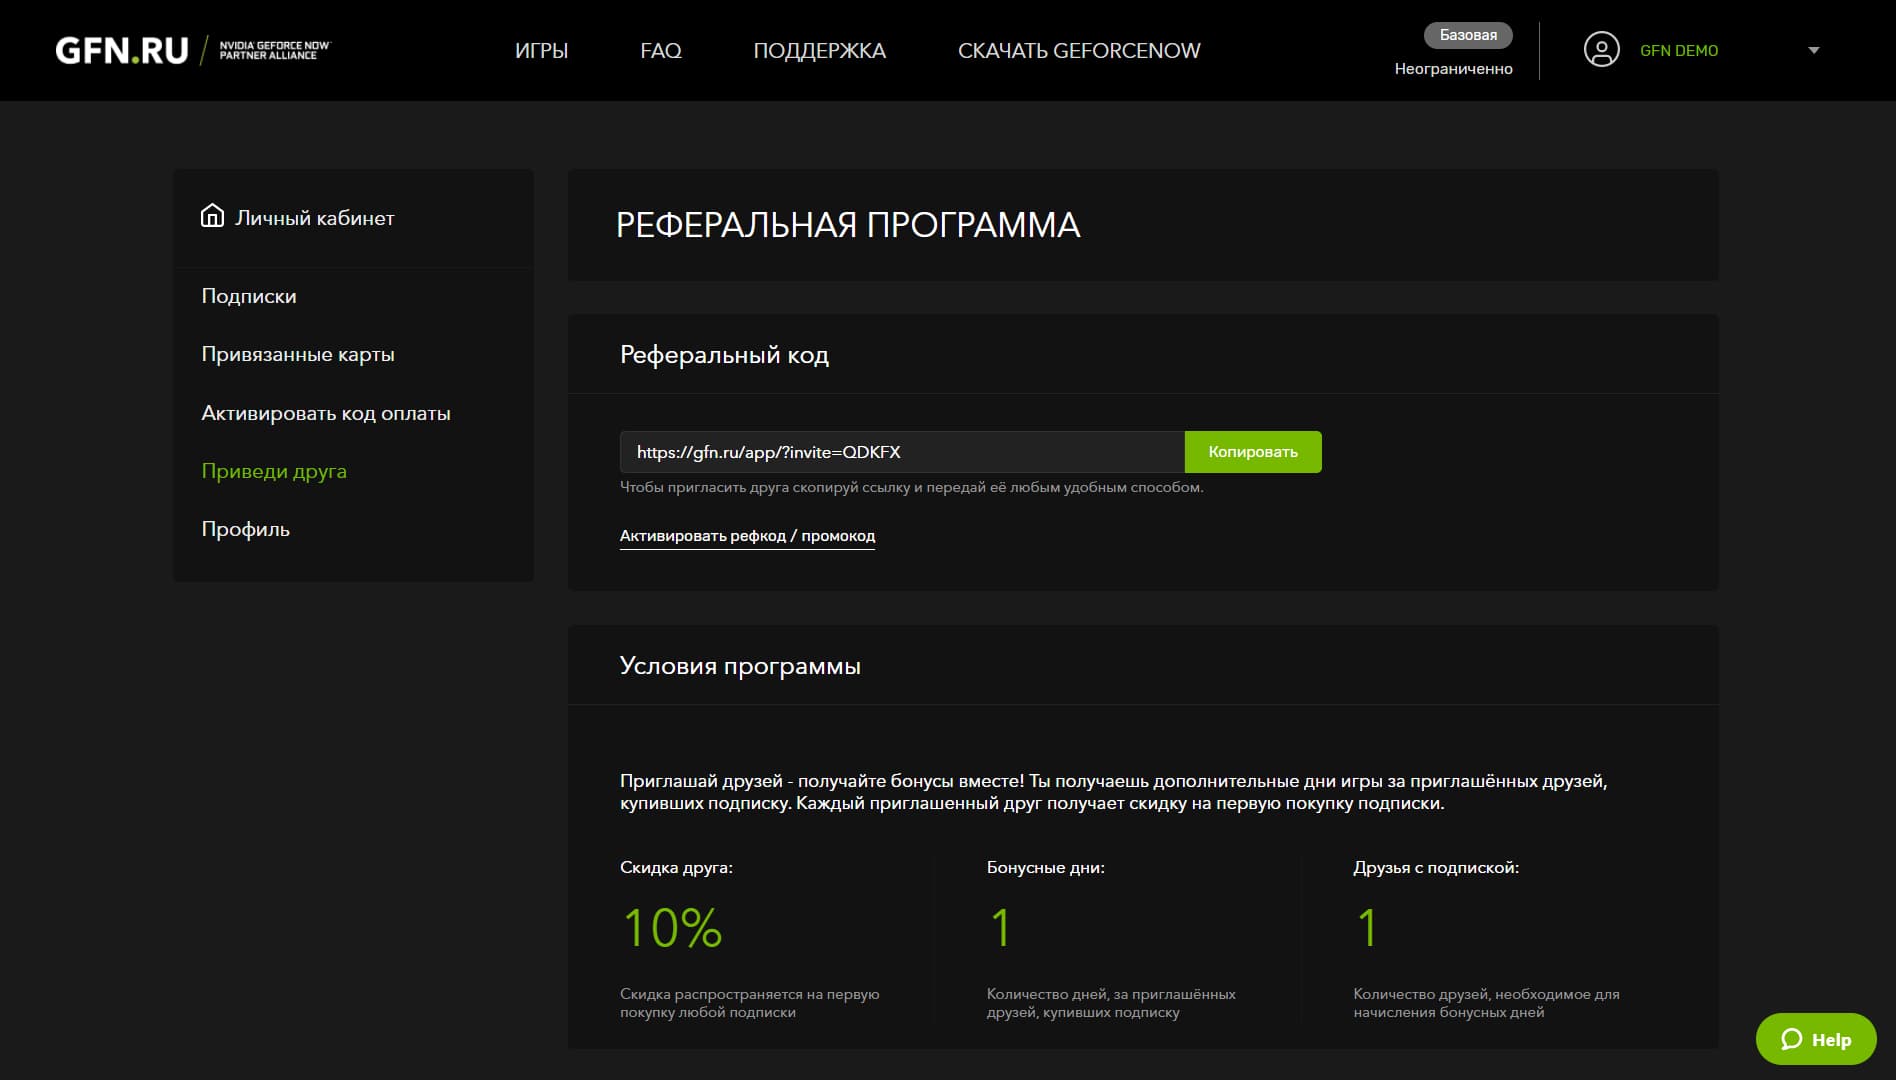
Task: Click the Базовая subscription badge
Action: coord(1468,35)
